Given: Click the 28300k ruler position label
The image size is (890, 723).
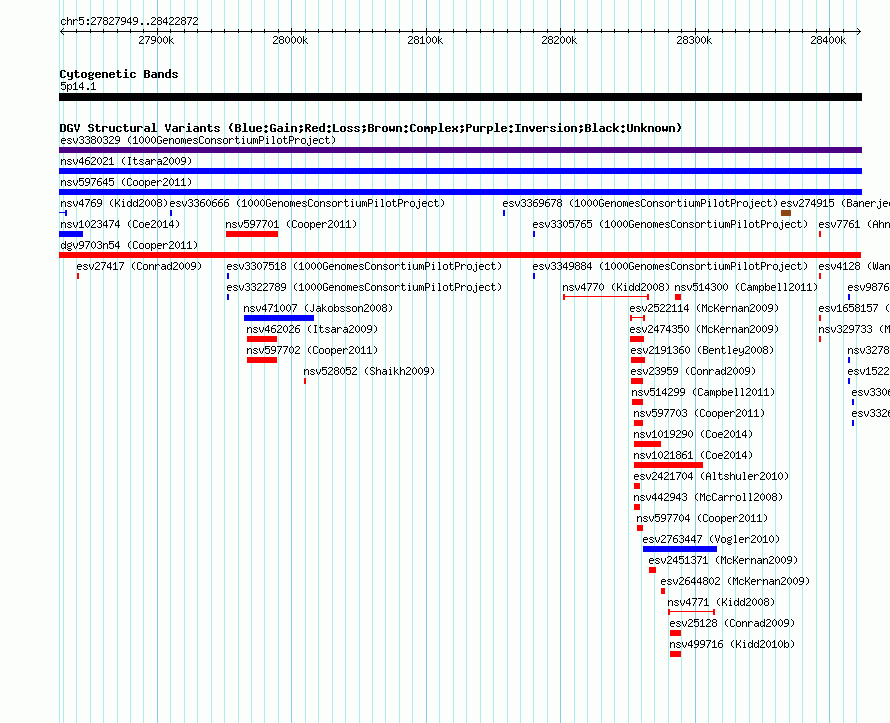Looking at the screenshot, I should [694, 40].
